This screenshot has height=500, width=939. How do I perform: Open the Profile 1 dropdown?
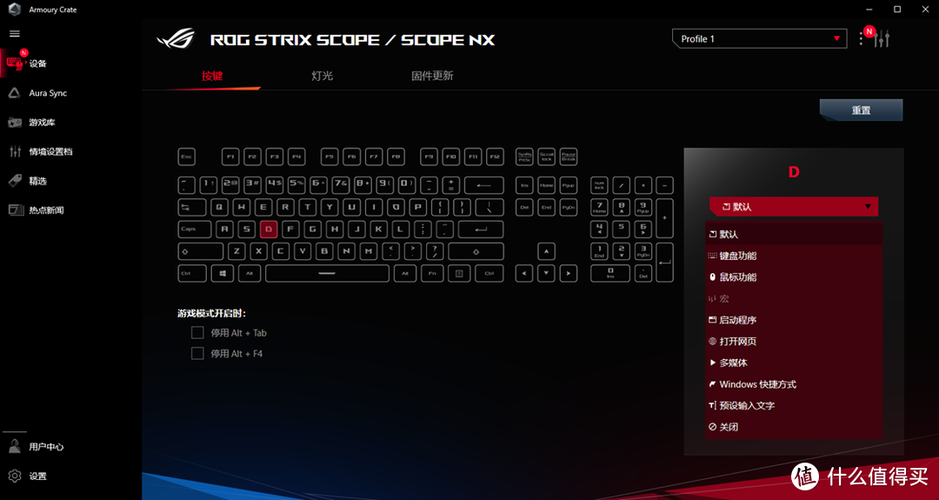759,39
